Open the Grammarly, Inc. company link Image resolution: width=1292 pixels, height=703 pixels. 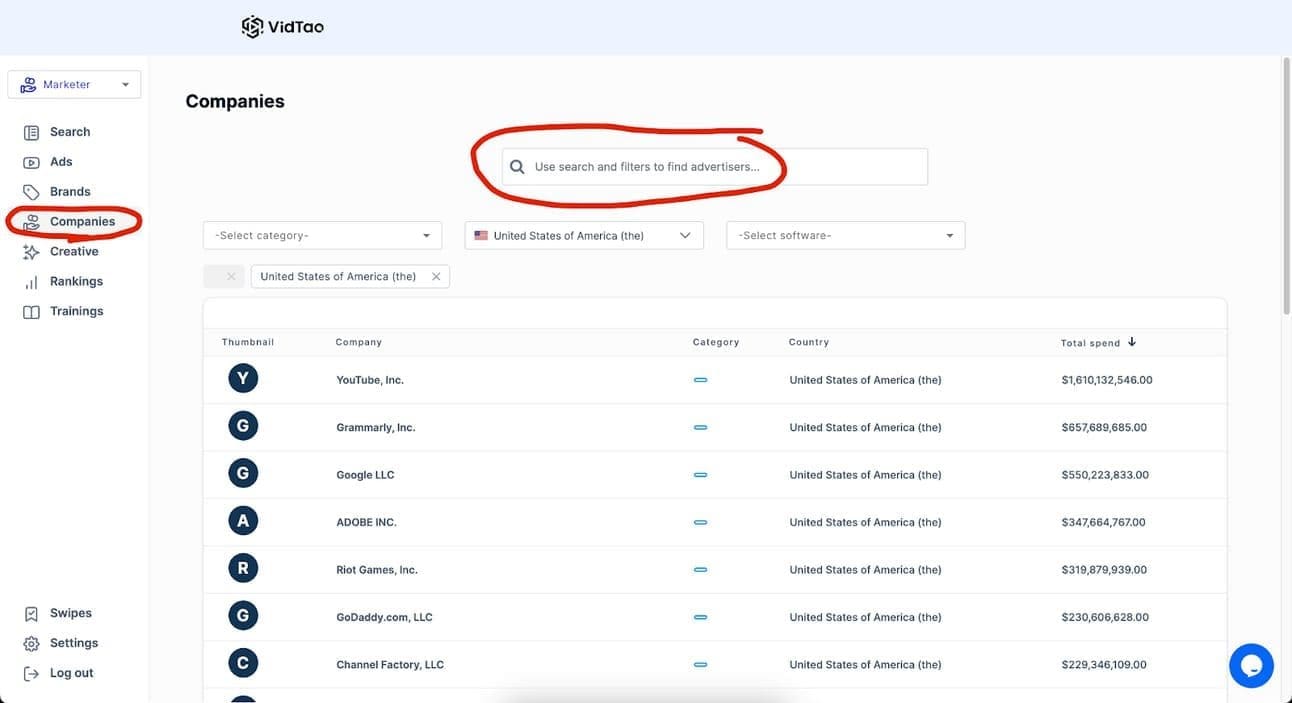[375, 428]
